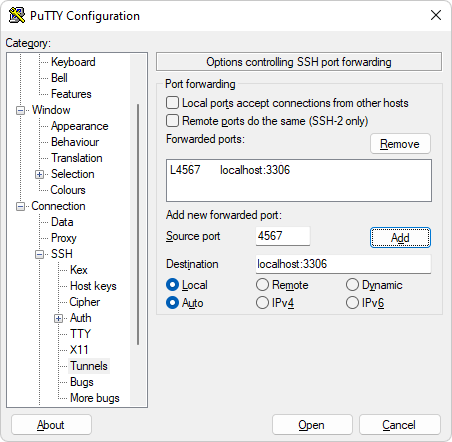
Task: Open the Translation category
Action: [x=77, y=158]
